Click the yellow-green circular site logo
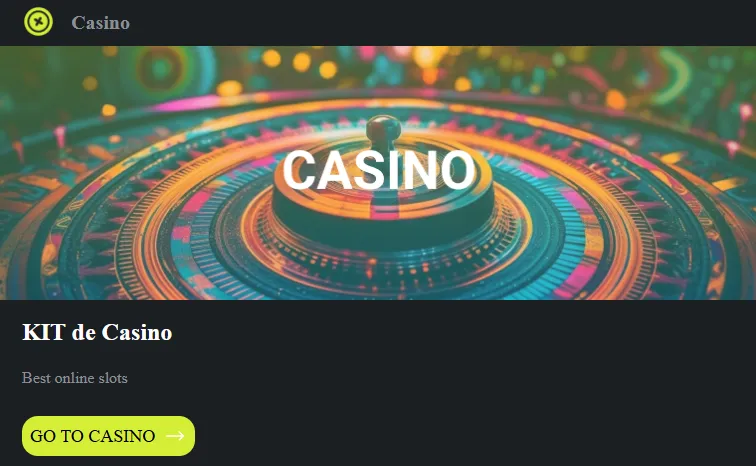 pos(39,22)
